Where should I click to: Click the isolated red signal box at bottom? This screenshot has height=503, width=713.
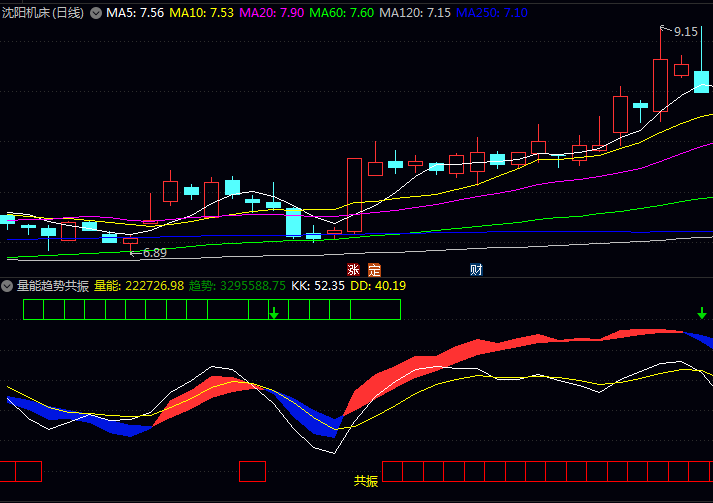252,471
